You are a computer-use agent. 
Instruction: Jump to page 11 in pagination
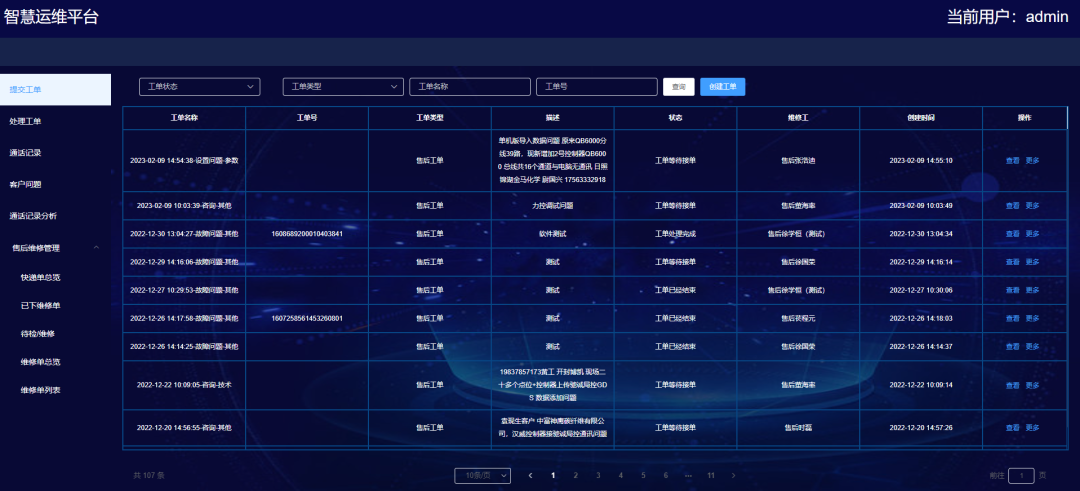[x=711, y=475]
